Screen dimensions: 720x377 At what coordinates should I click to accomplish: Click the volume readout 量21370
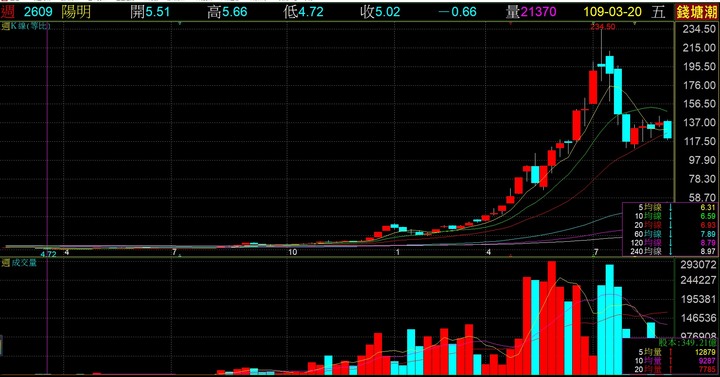[531, 12]
